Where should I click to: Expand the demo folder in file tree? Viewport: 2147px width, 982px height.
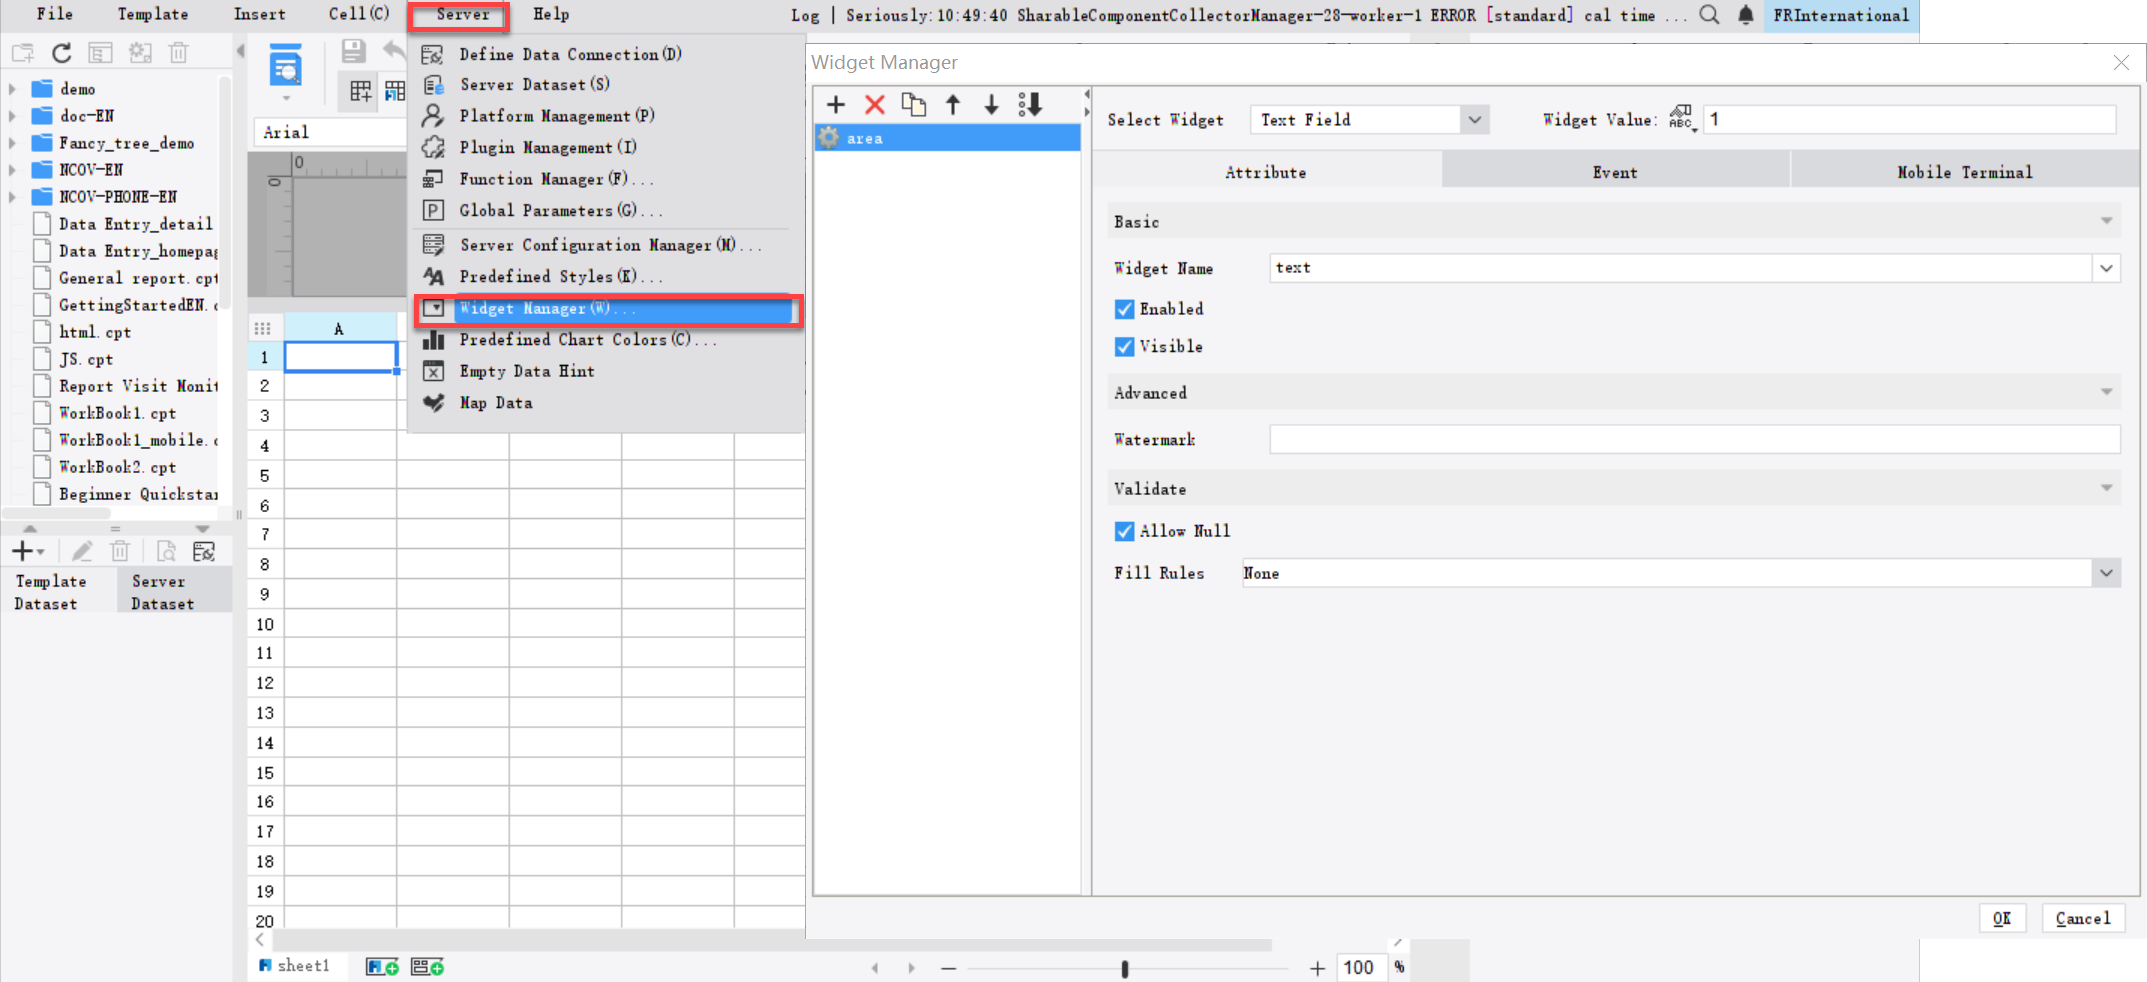13,89
